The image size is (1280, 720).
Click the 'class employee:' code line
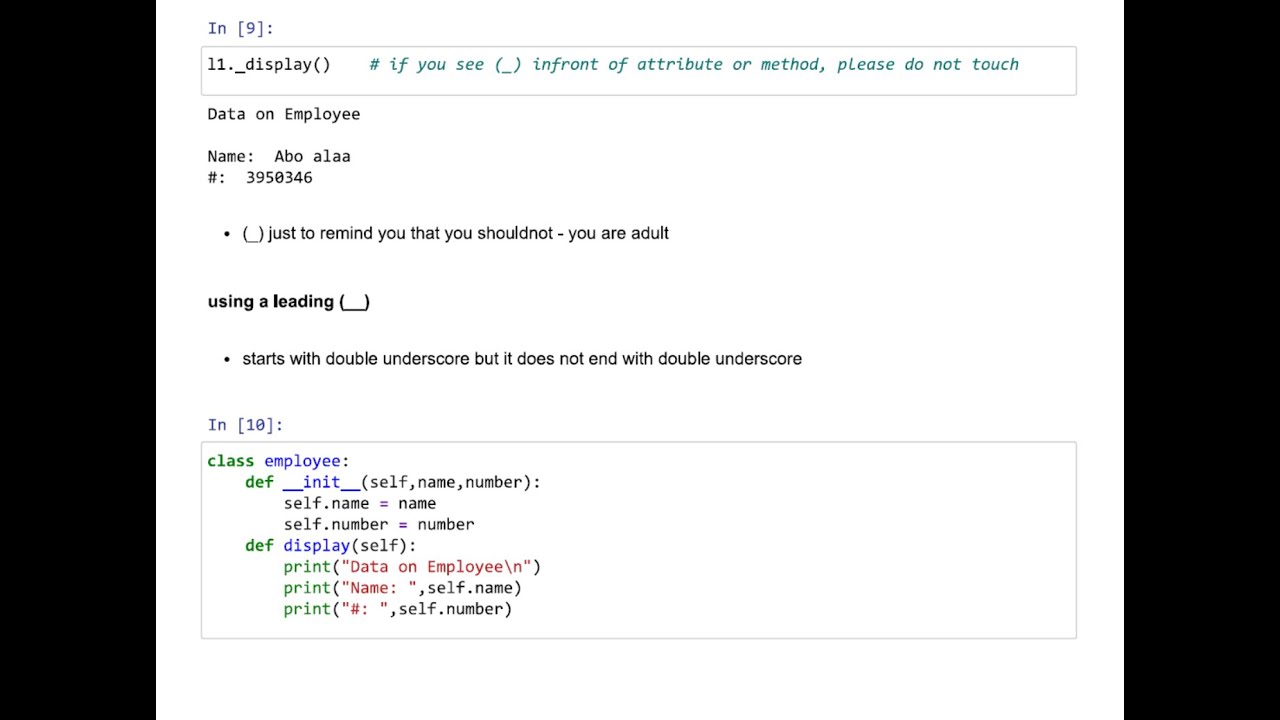pos(278,461)
